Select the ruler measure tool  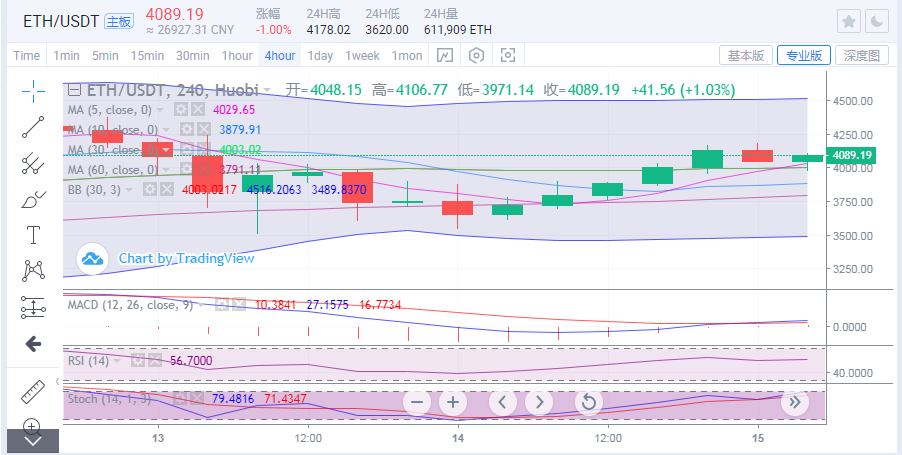(33, 391)
